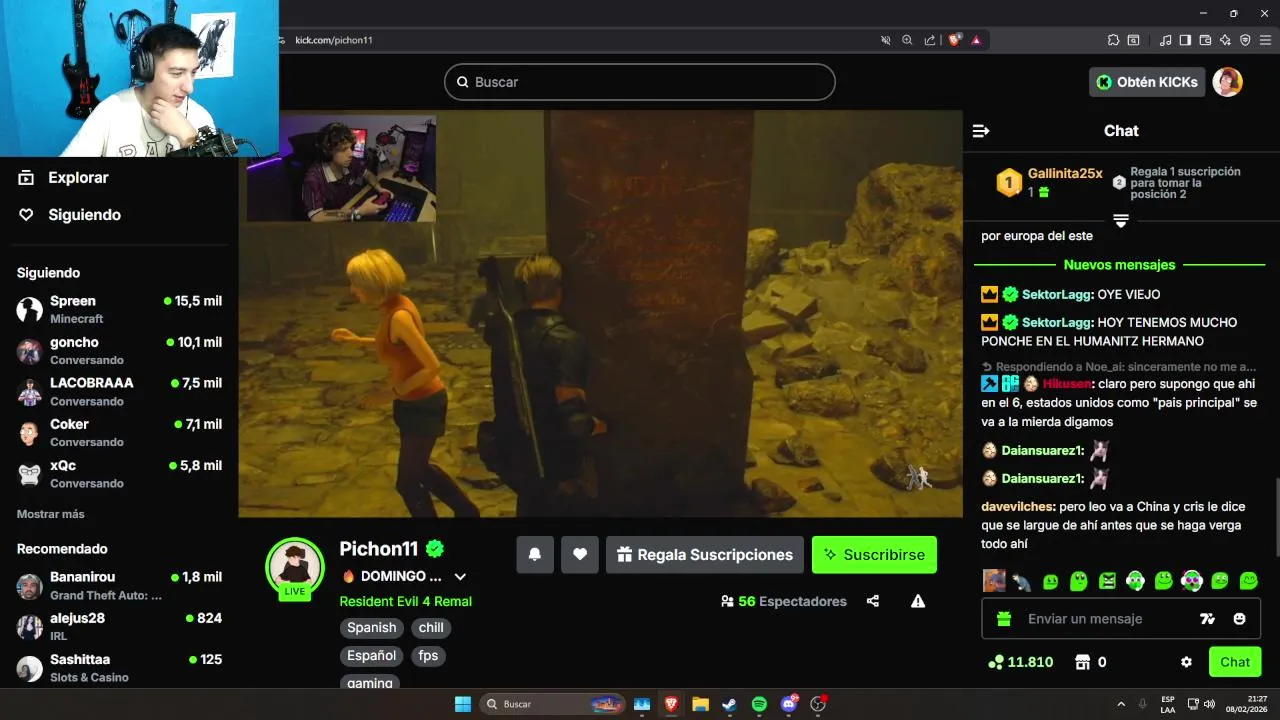Open Spotify from the taskbar
The width and height of the screenshot is (1280, 720).
(x=759, y=704)
